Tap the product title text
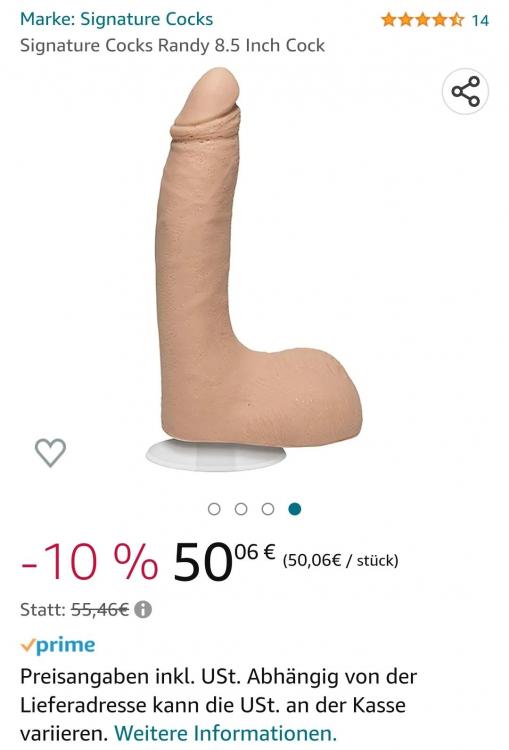This screenshot has width=509, height=750. [172, 45]
